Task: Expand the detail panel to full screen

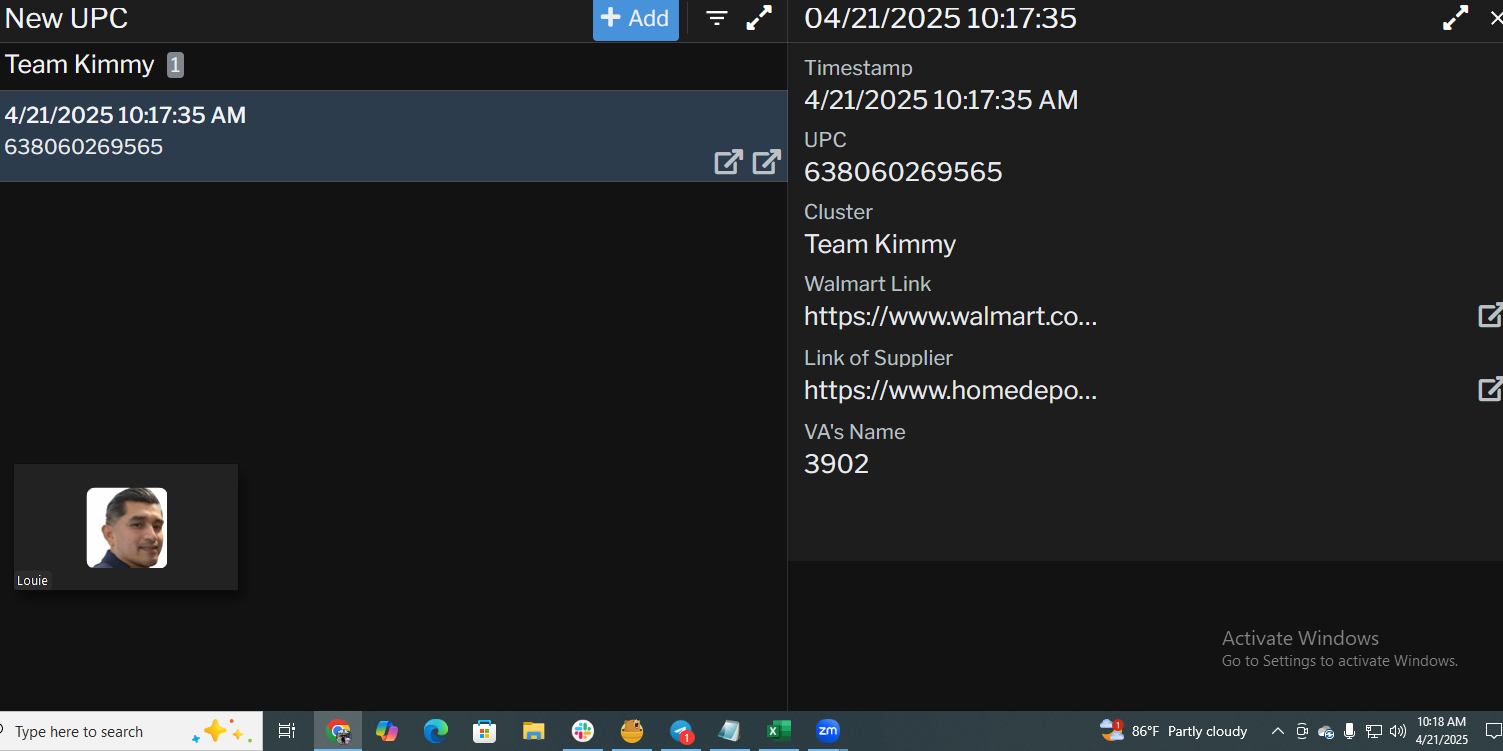Action: click(x=1455, y=18)
